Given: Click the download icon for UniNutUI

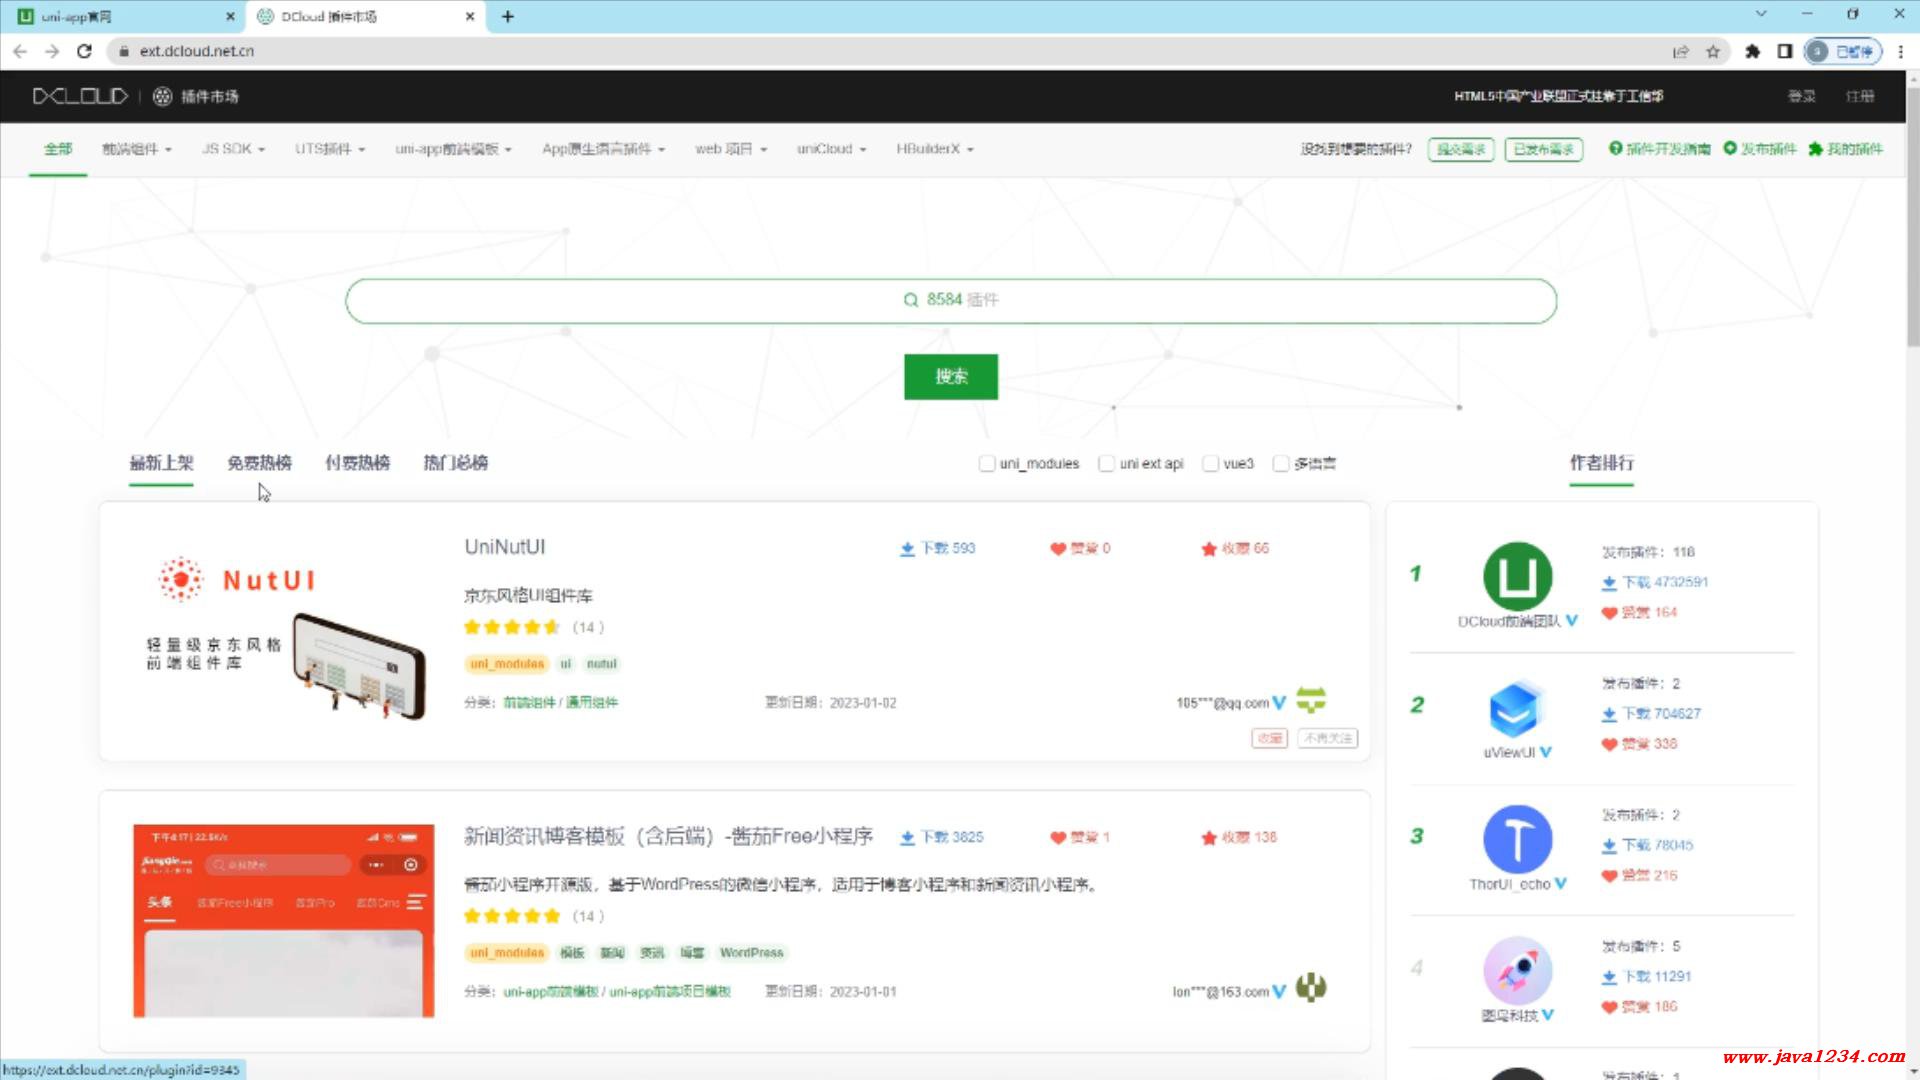Looking at the screenshot, I should pyautogui.click(x=907, y=549).
